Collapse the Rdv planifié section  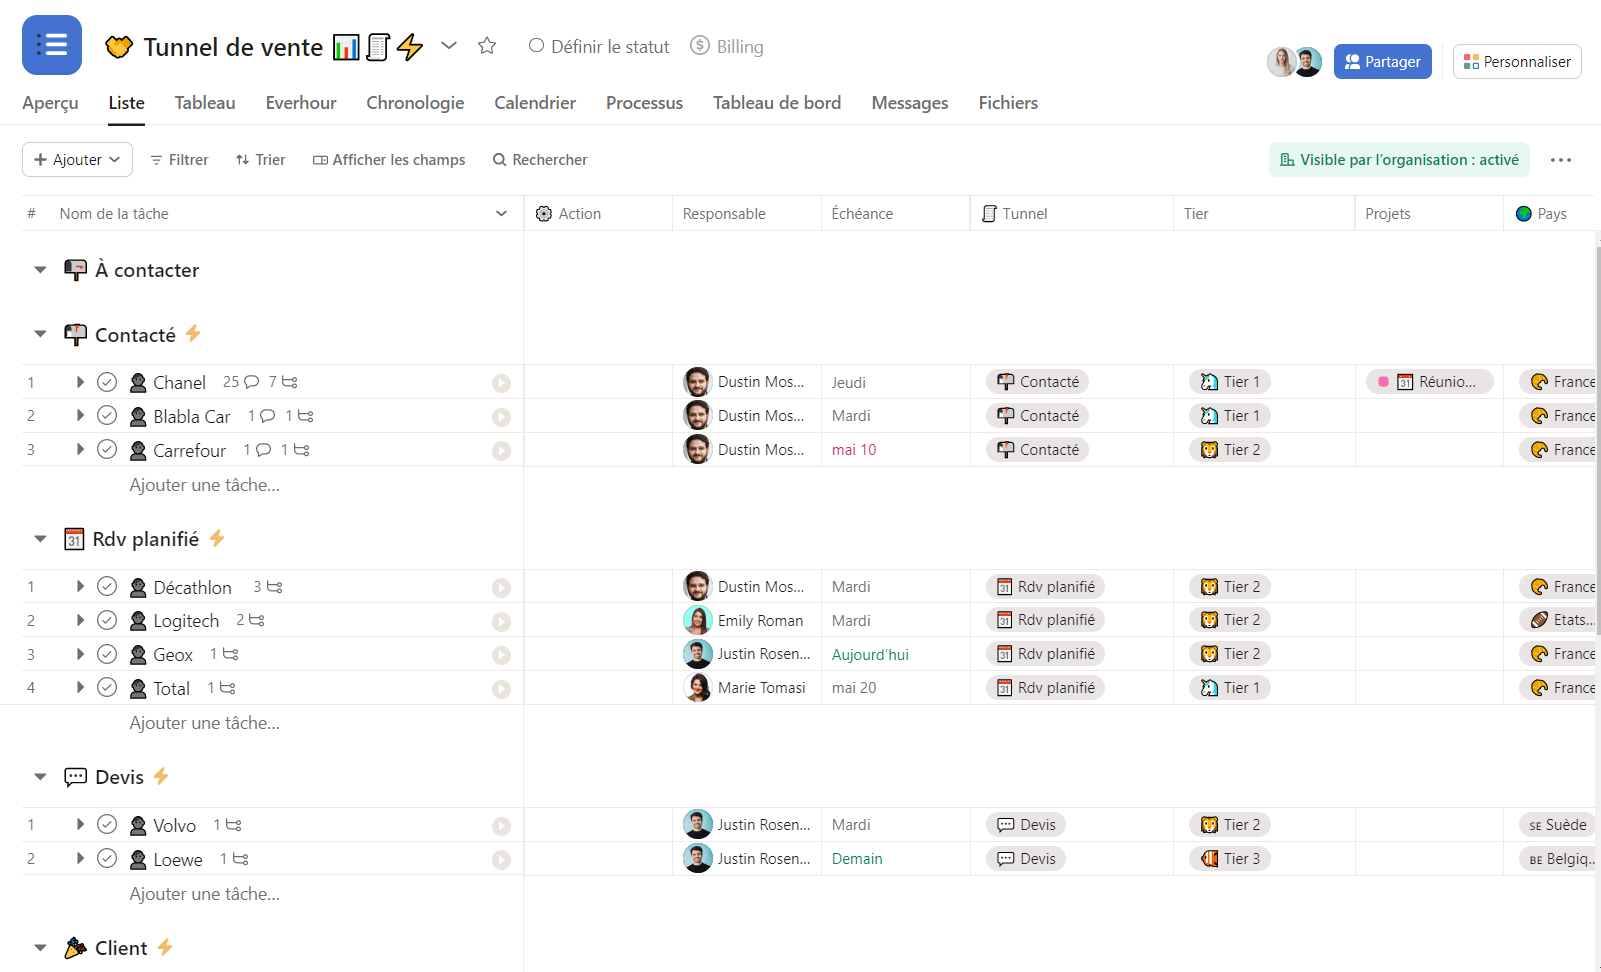point(40,539)
